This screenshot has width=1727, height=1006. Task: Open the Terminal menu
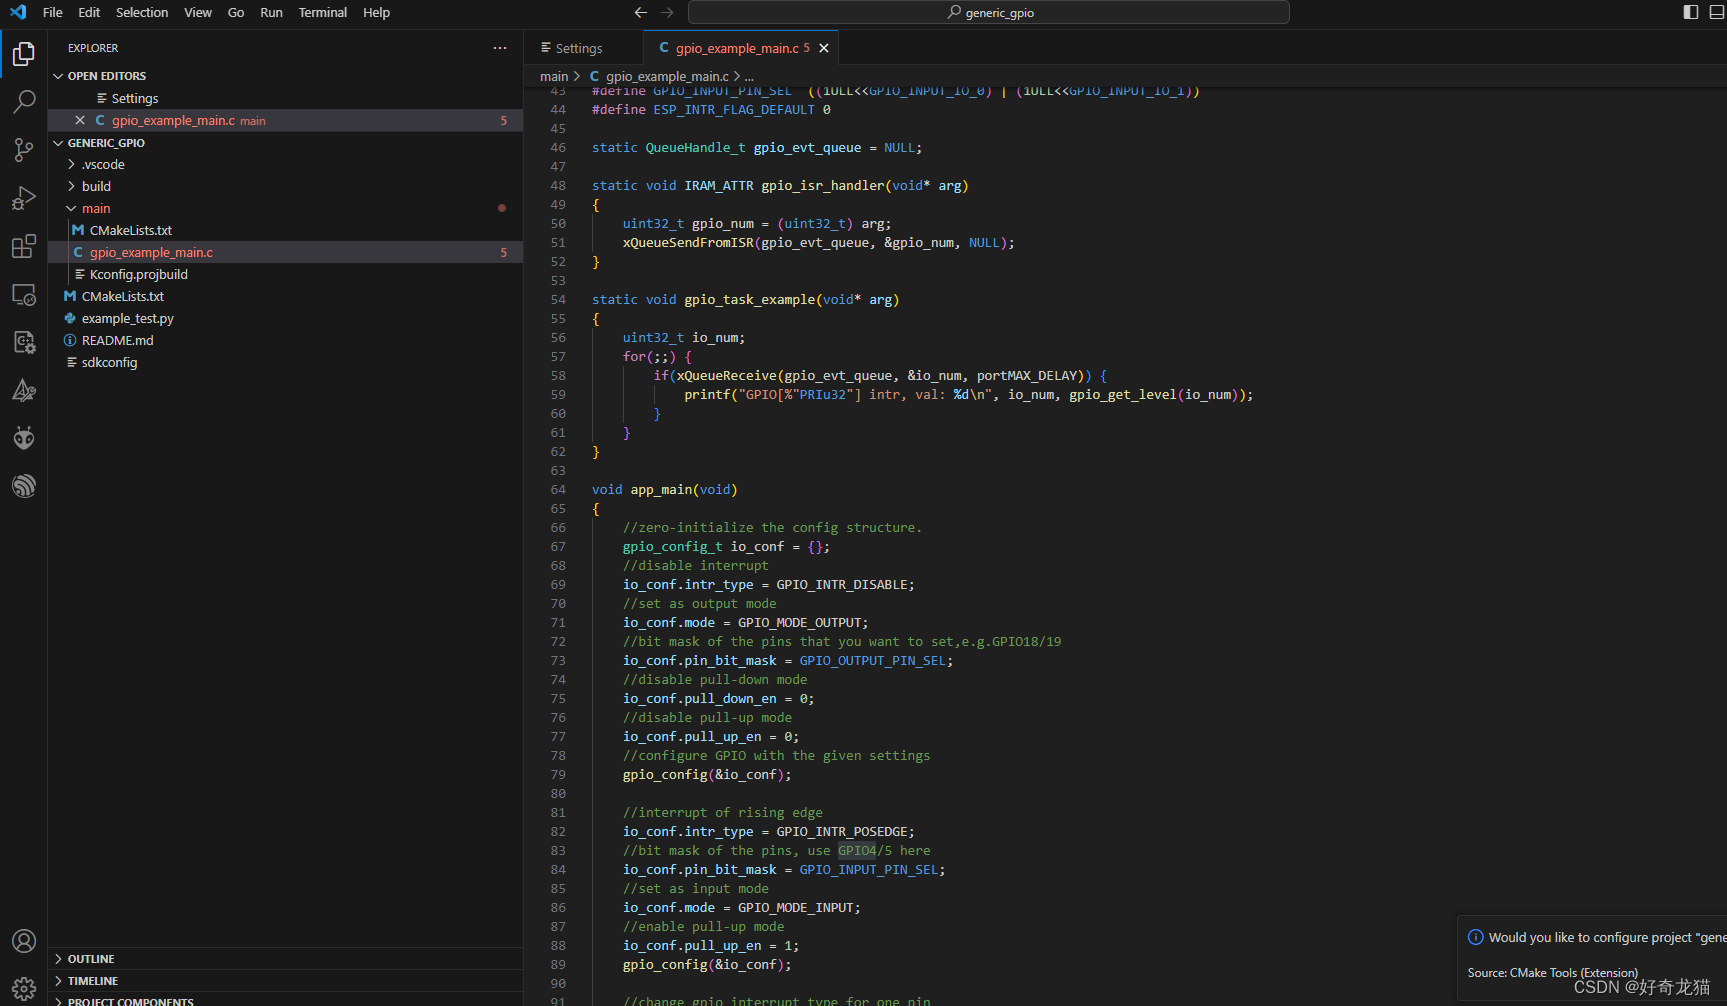tap(323, 12)
